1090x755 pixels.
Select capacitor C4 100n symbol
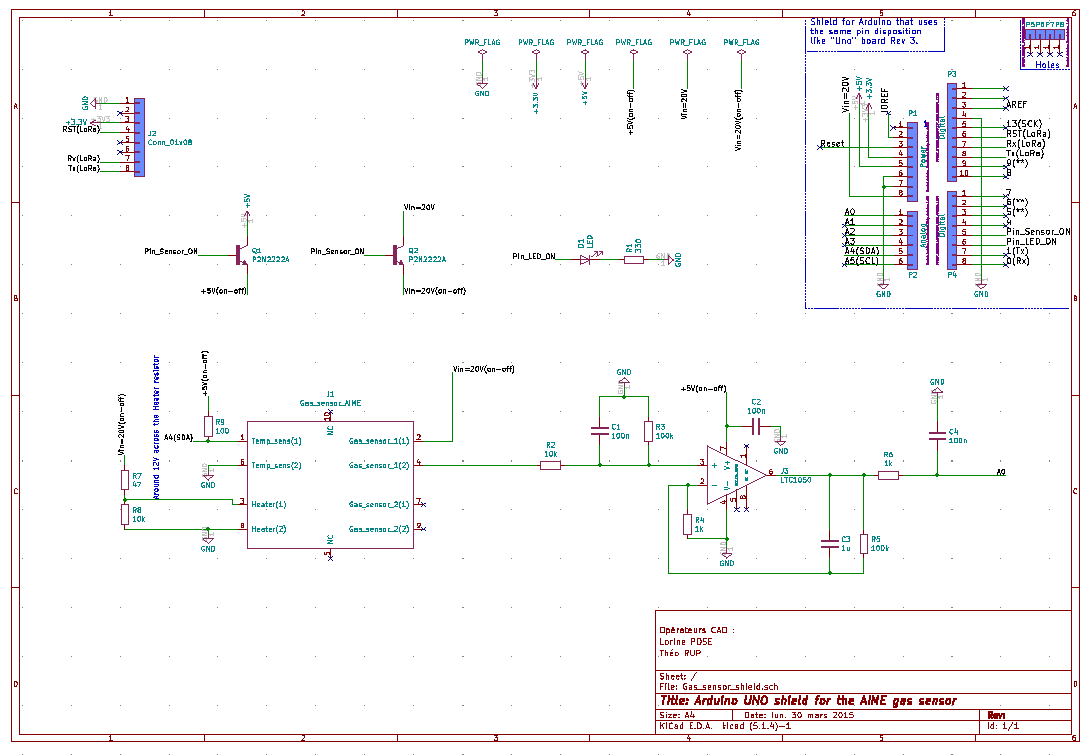937,436
